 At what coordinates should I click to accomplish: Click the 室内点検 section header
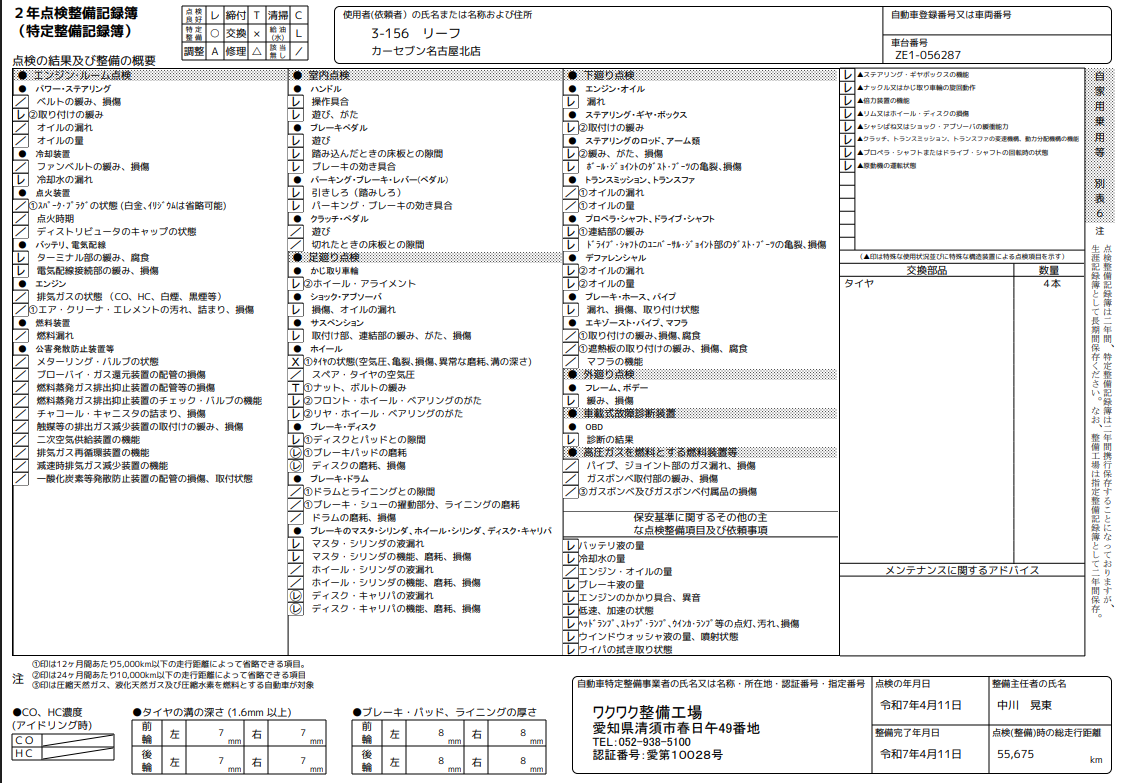425,75
